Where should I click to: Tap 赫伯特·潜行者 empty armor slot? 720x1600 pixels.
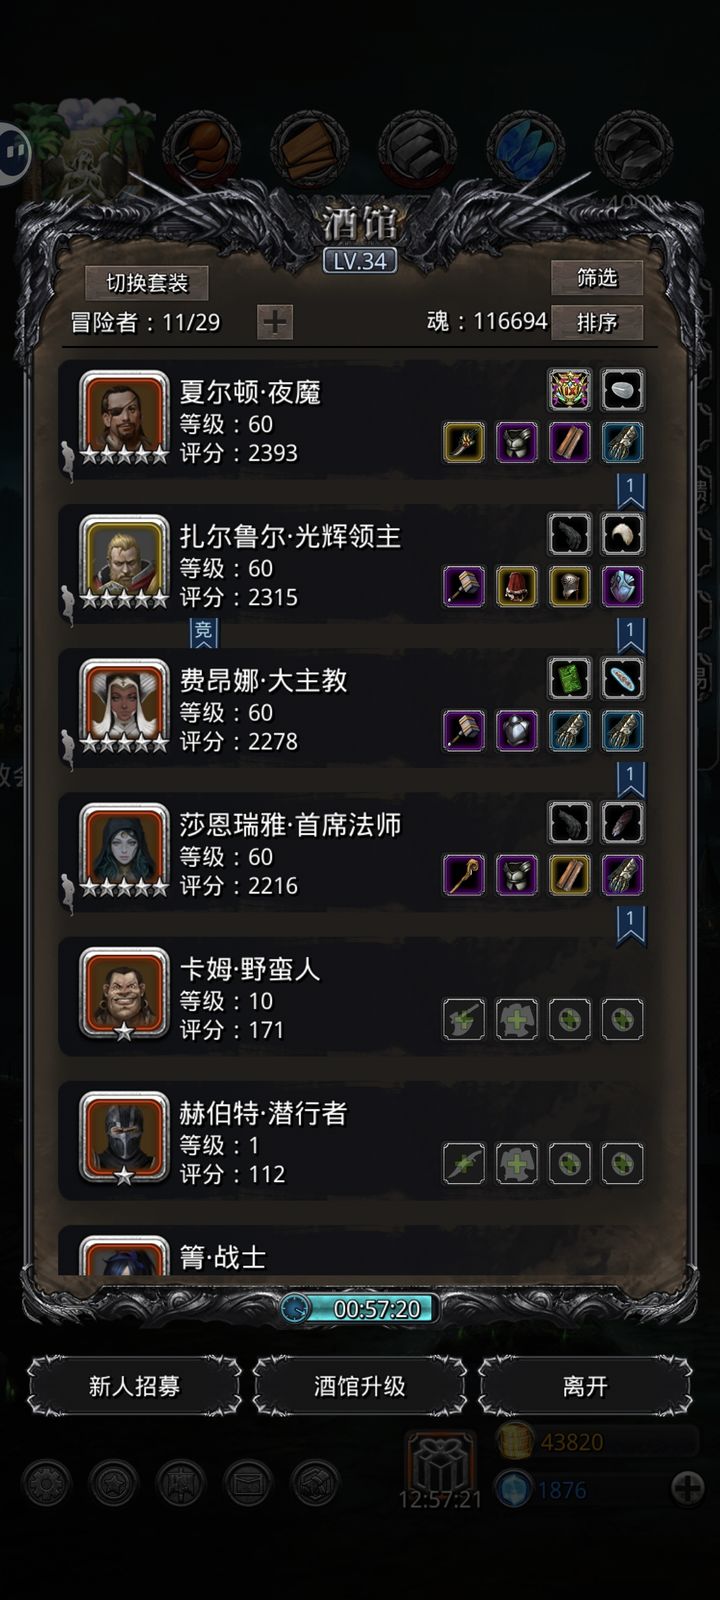[x=517, y=1163]
